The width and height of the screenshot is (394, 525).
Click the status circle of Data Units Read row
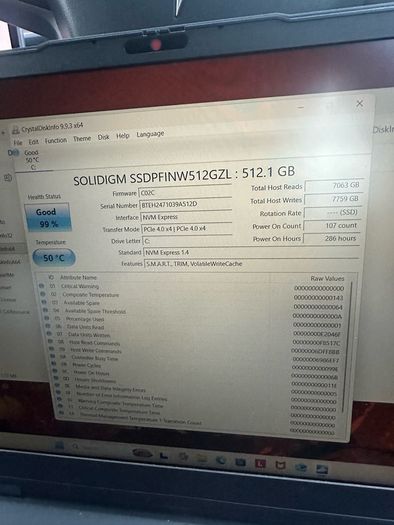coord(48,325)
